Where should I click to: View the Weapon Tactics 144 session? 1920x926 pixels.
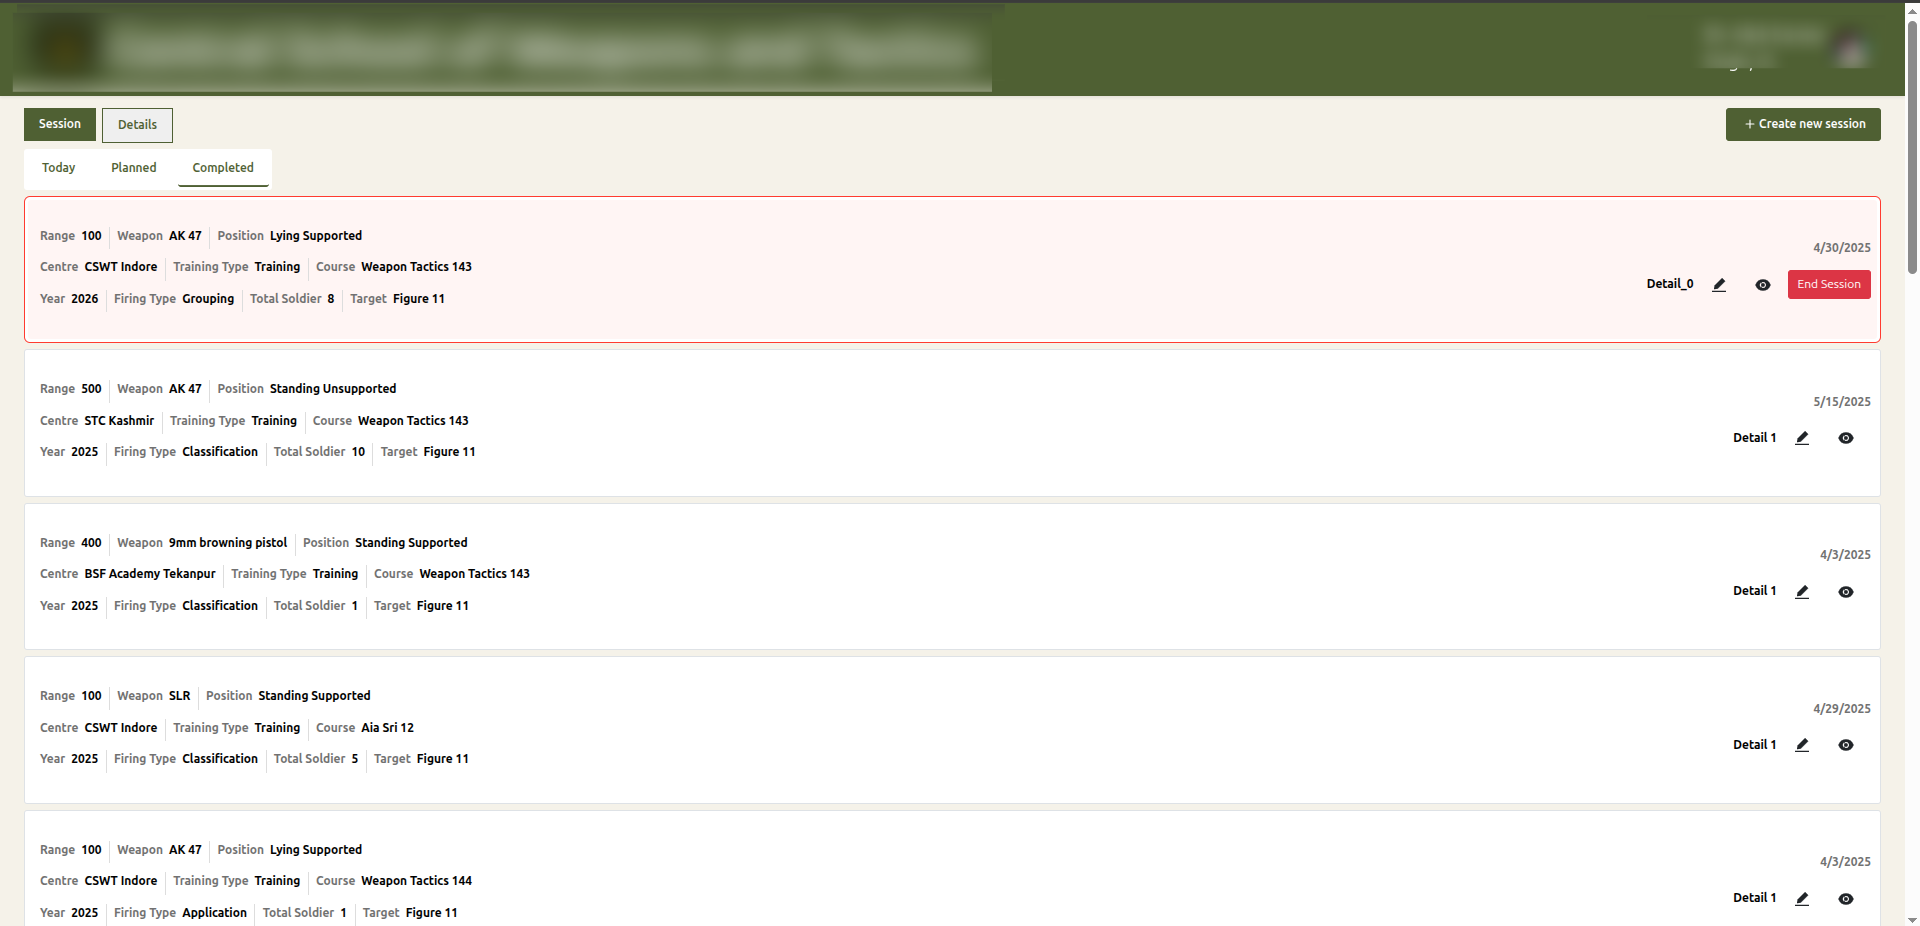coord(1846,899)
